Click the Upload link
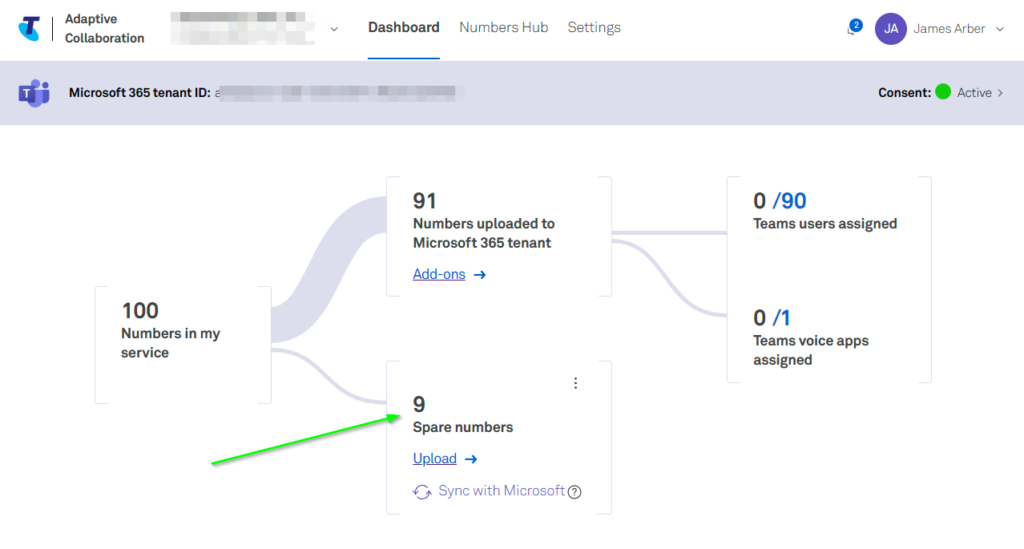The height and width of the screenshot is (549, 1024). tap(434, 459)
